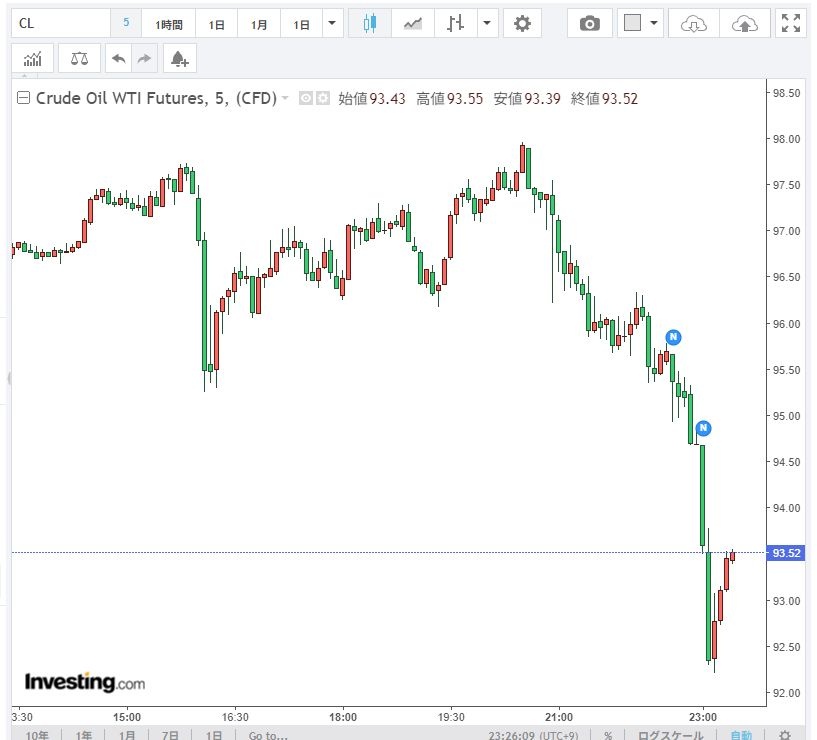The height and width of the screenshot is (740, 817).
Task: Switch to the area chart style icon
Action: click(412, 23)
